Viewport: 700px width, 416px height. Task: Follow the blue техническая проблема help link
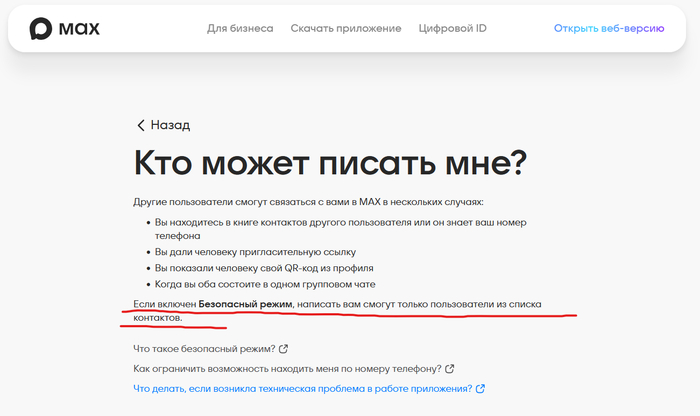[x=302, y=389]
